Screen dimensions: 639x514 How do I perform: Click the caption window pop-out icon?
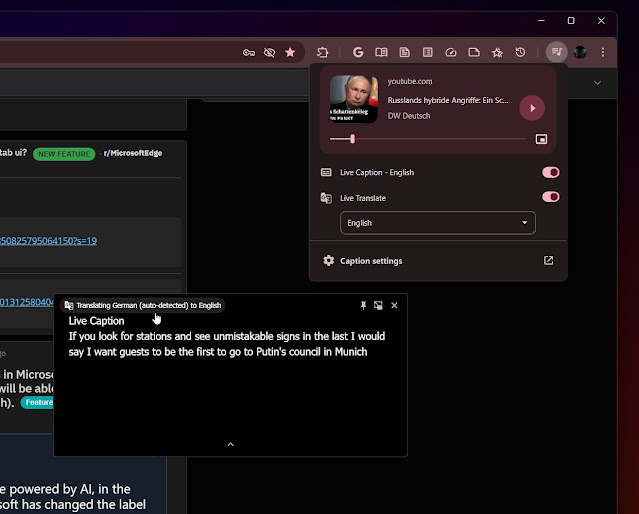[378, 305]
